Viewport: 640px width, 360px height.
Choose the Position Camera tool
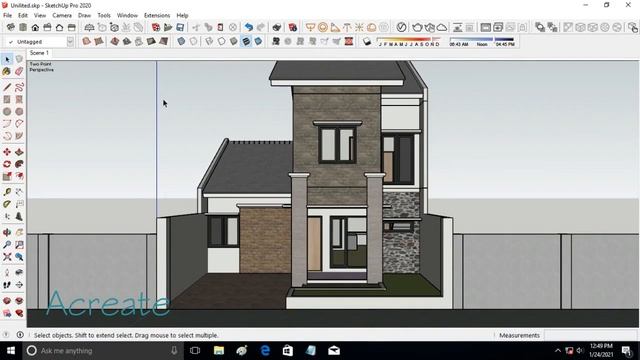pos(7,273)
